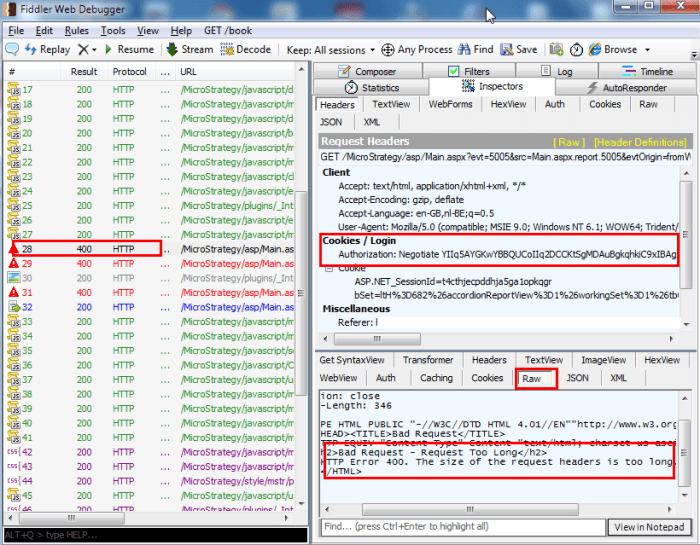The height and width of the screenshot is (545, 700).
Task: Toggle Stream mode
Action: (x=190, y=49)
